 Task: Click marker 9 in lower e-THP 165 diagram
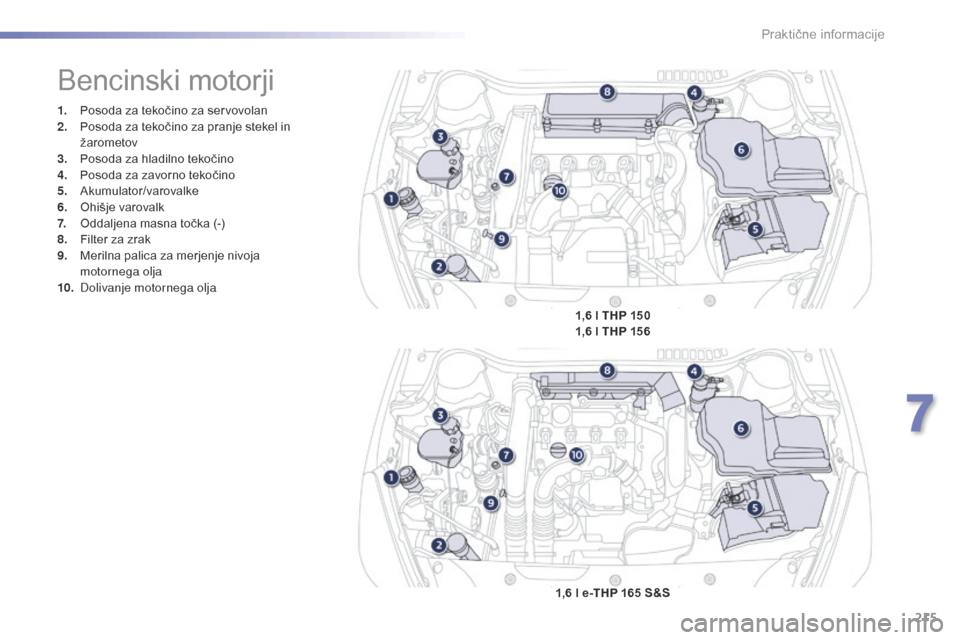491,503
